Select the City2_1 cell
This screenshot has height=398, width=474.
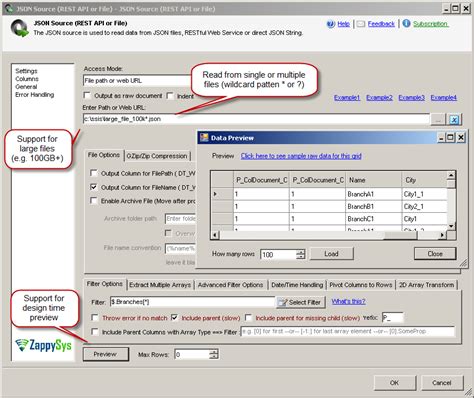coord(424,207)
